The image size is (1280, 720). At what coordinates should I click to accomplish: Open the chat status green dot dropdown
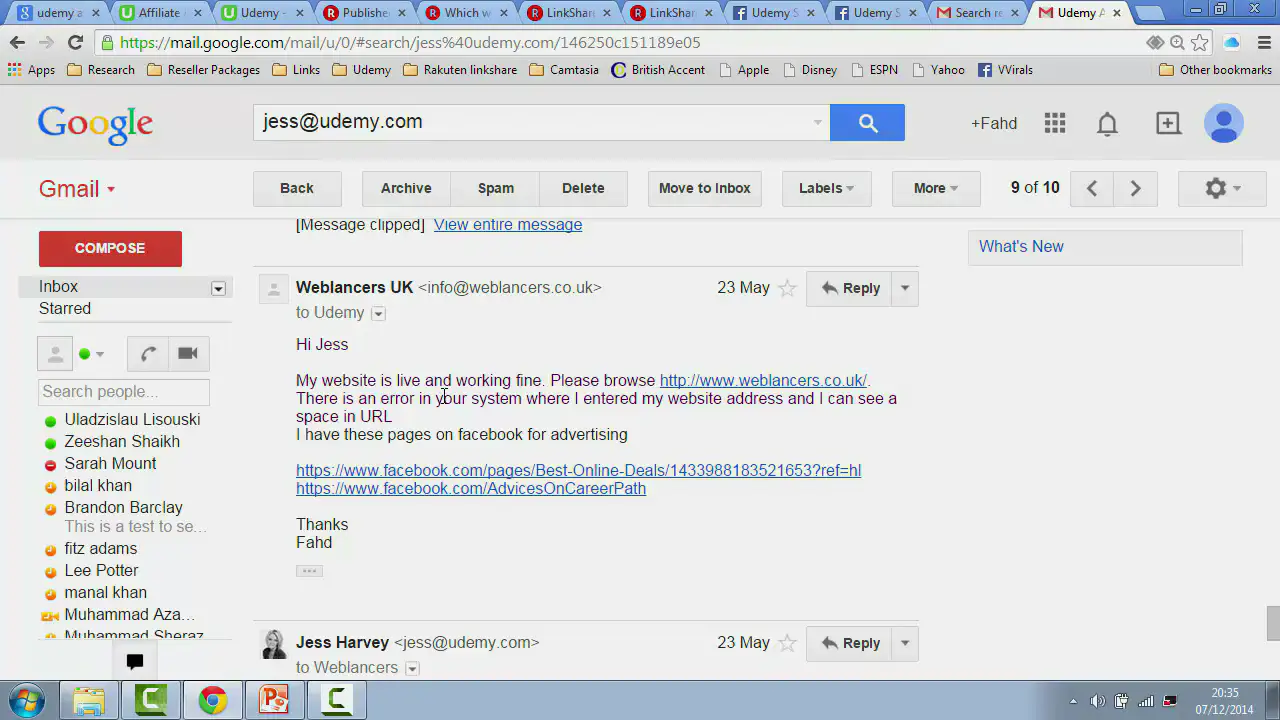coord(91,354)
